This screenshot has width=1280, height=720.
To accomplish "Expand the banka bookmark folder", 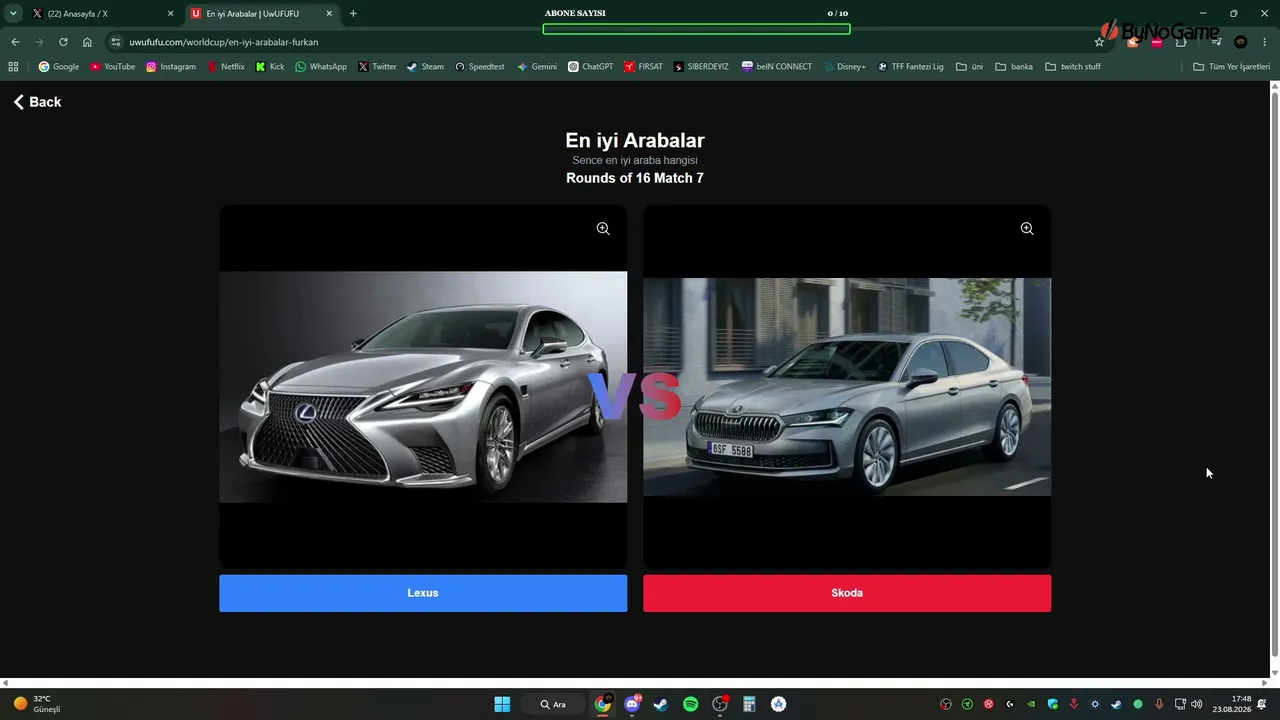I will point(1014,67).
